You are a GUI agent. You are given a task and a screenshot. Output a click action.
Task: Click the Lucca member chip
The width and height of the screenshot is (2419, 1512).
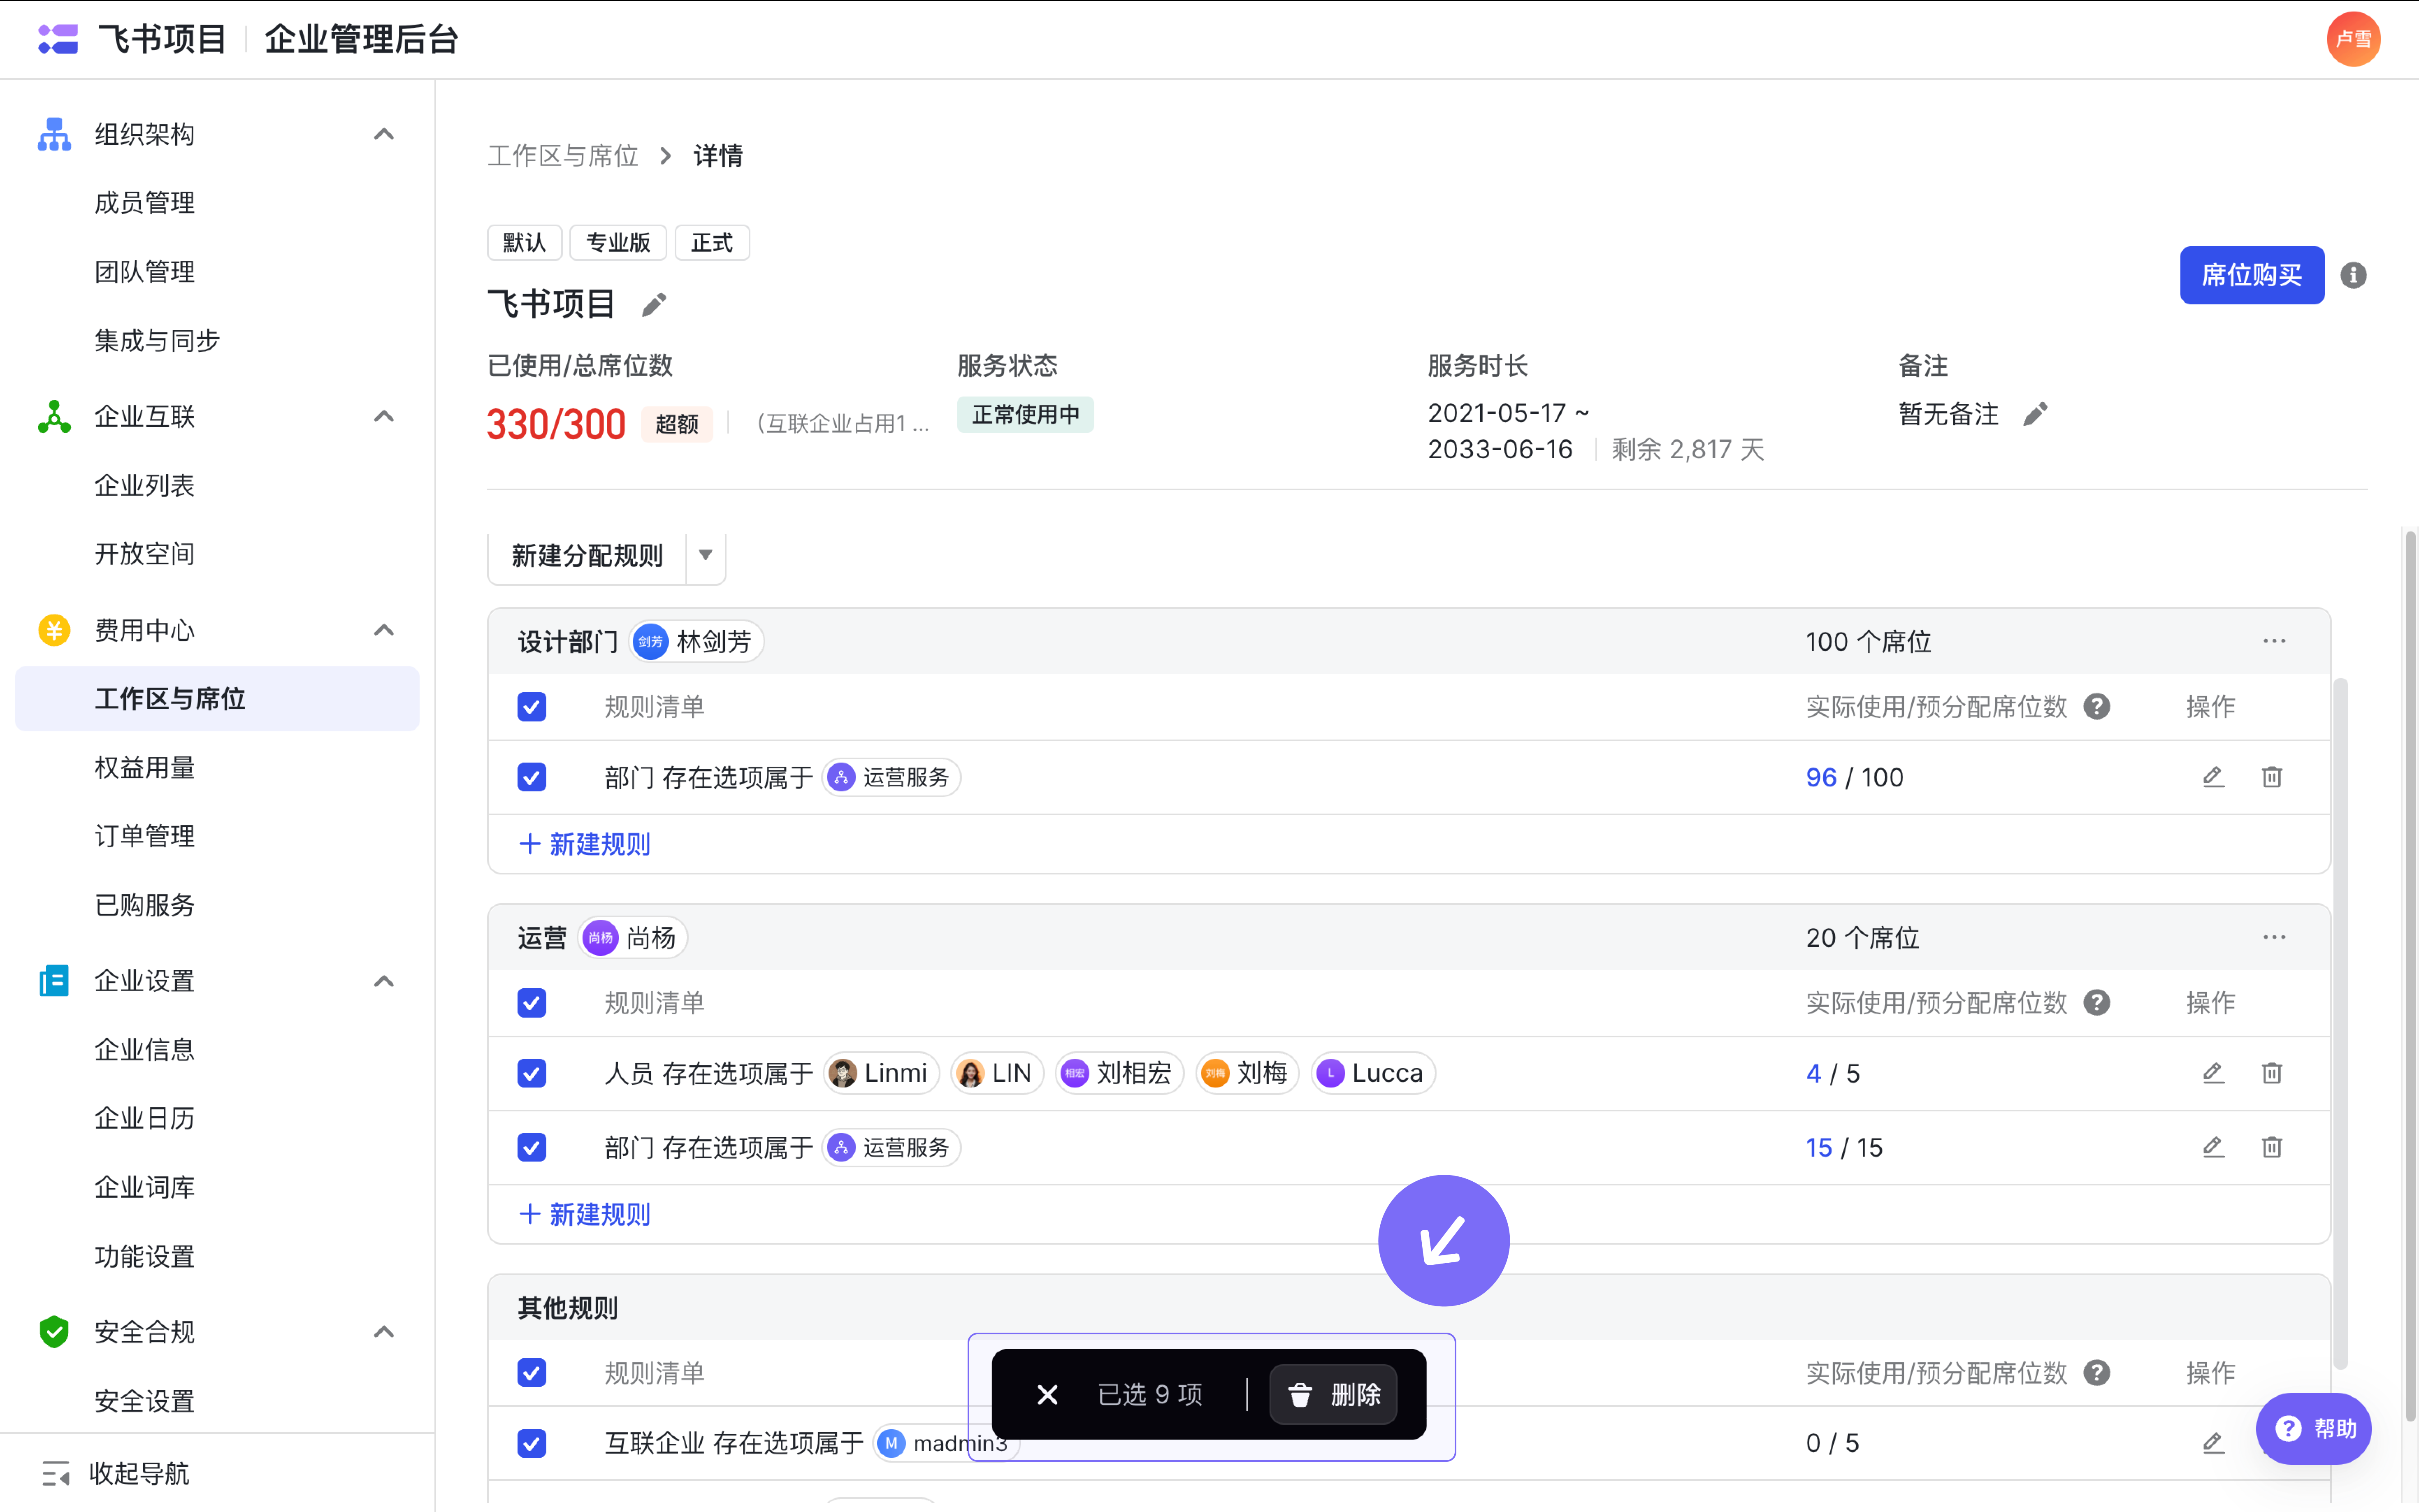pyautogui.click(x=1373, y=1073)
